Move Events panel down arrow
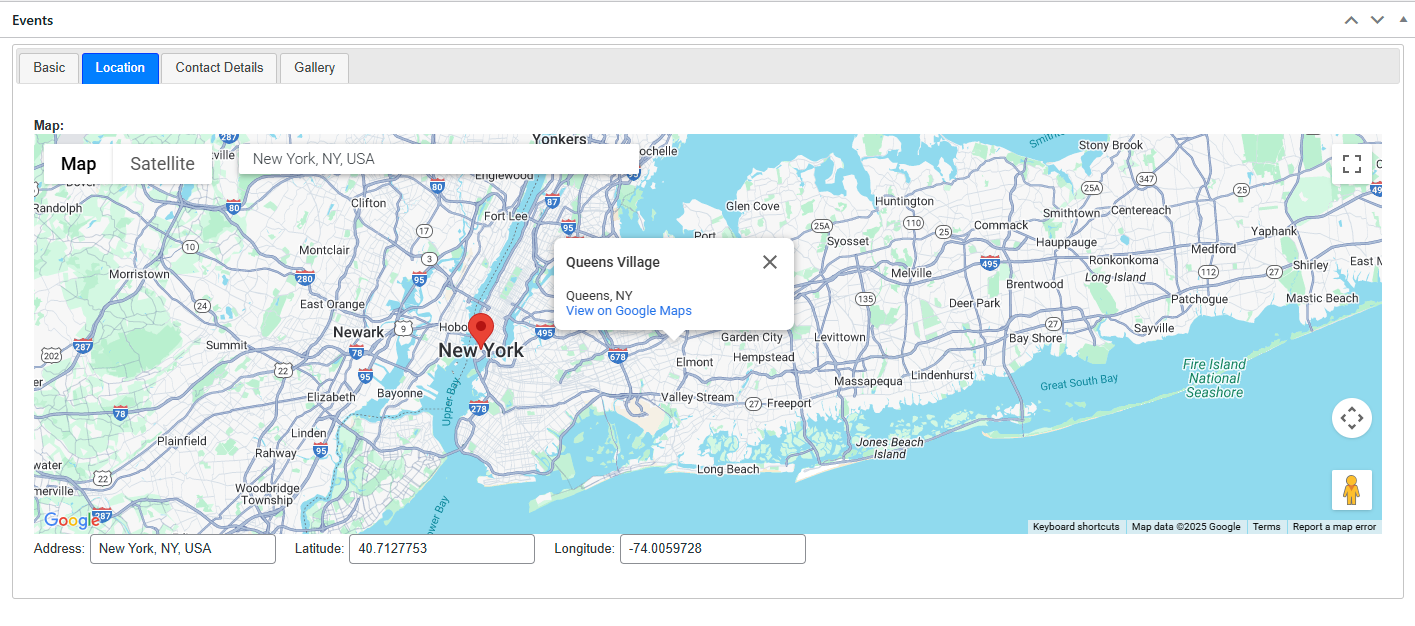 pos(1377,20)
